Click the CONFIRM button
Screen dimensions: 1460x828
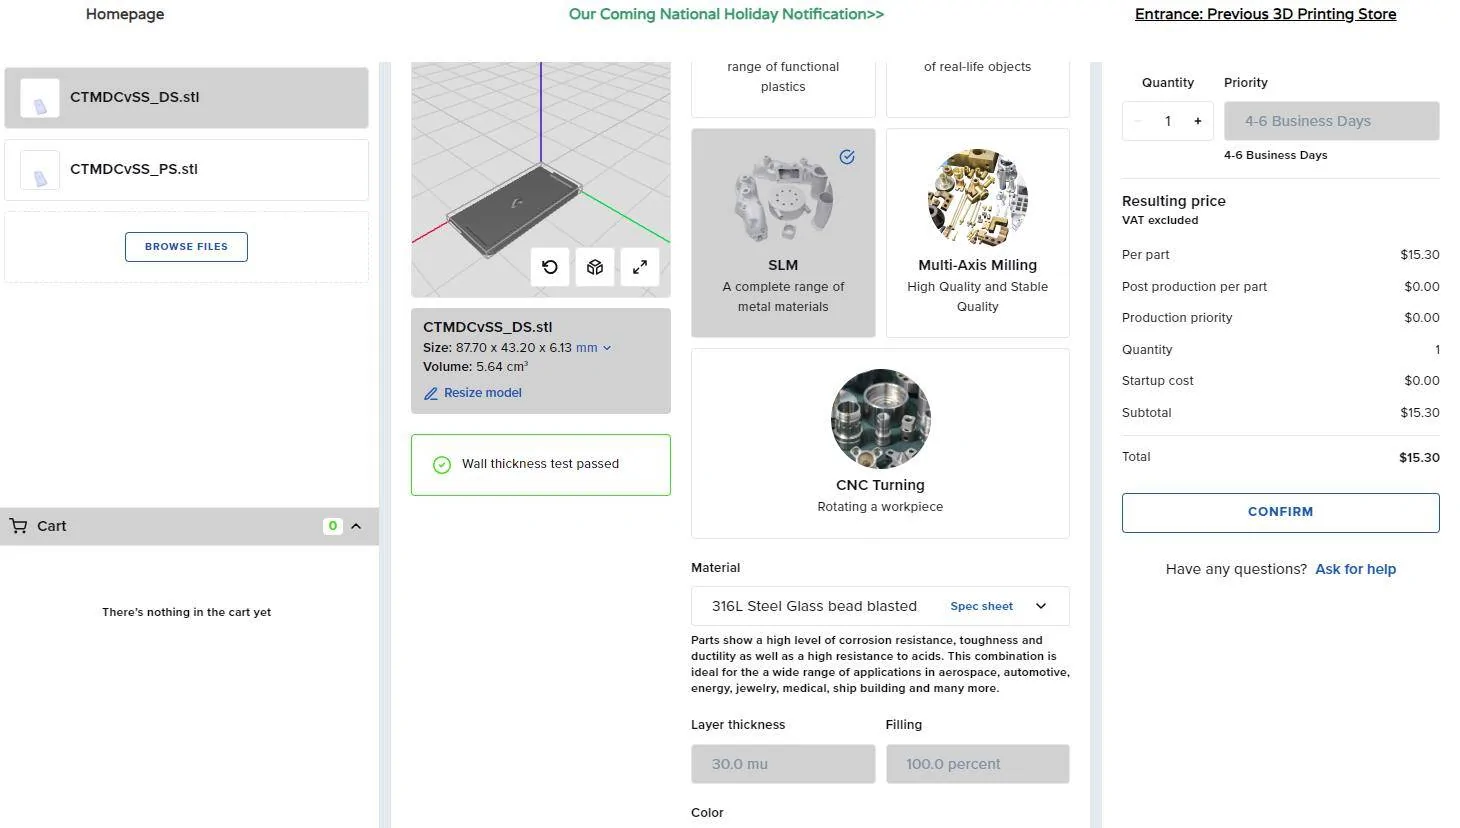click(x=1281, y=512)
